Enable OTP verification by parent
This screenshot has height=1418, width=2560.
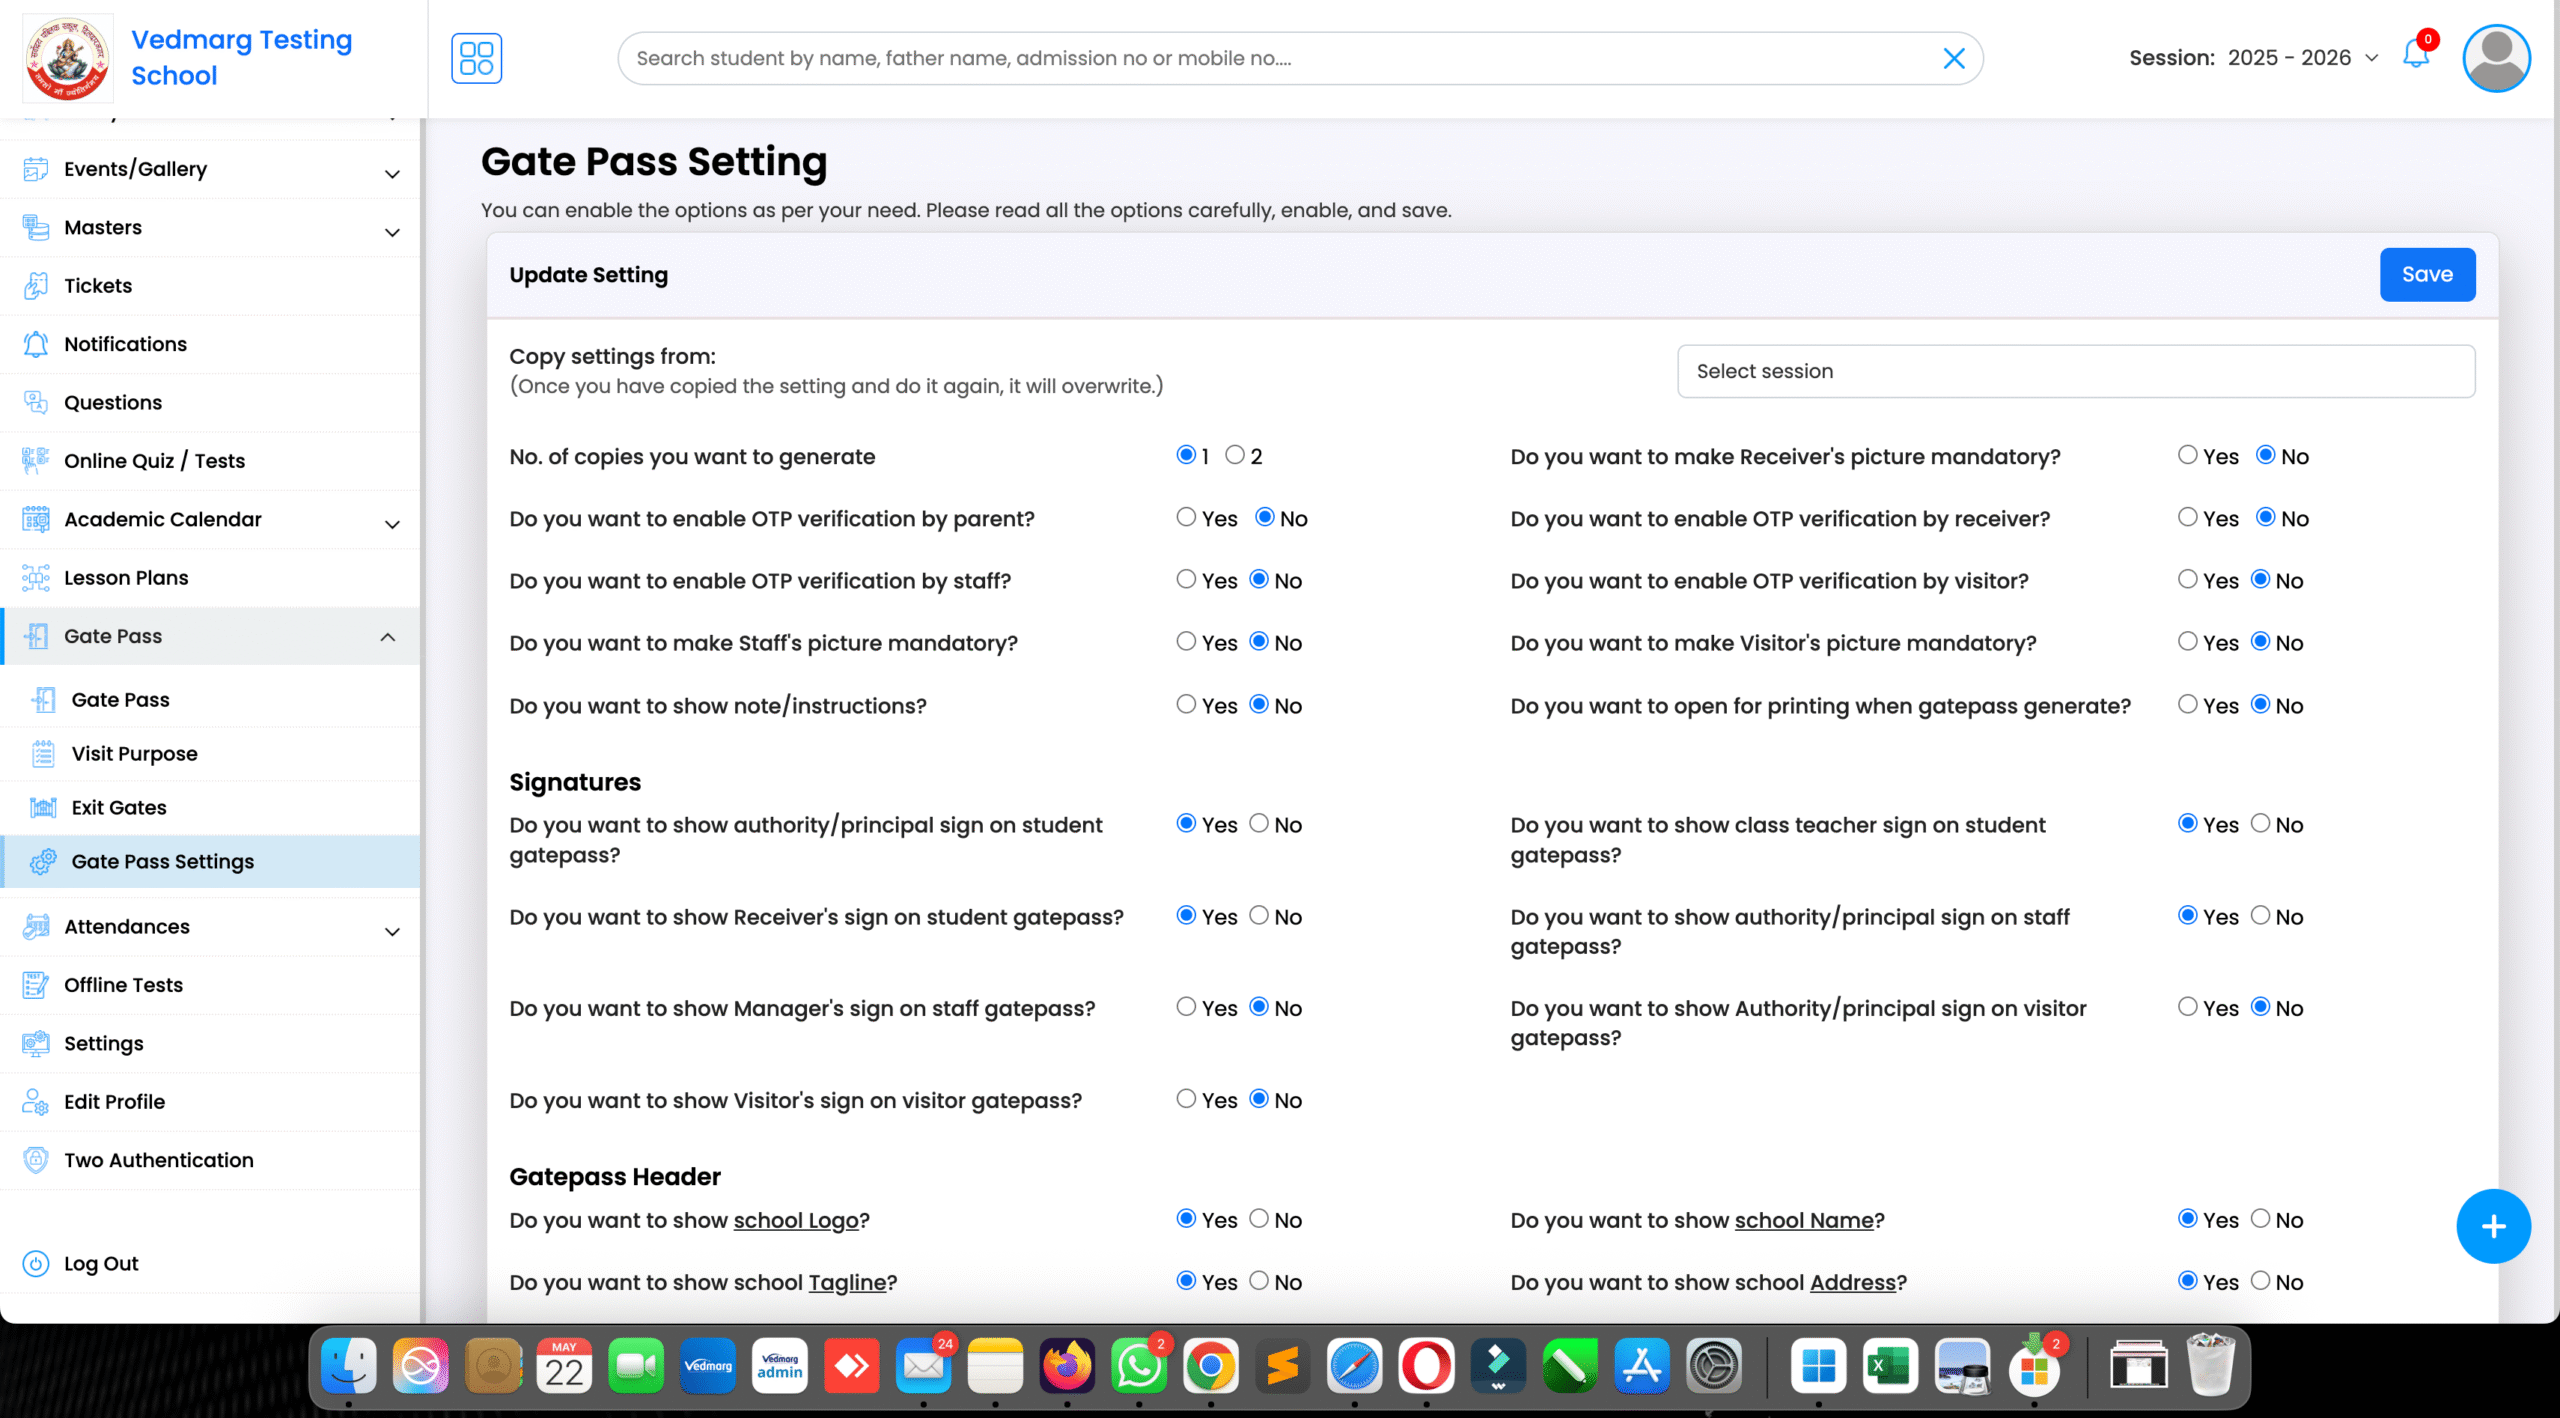[1185, 517]
